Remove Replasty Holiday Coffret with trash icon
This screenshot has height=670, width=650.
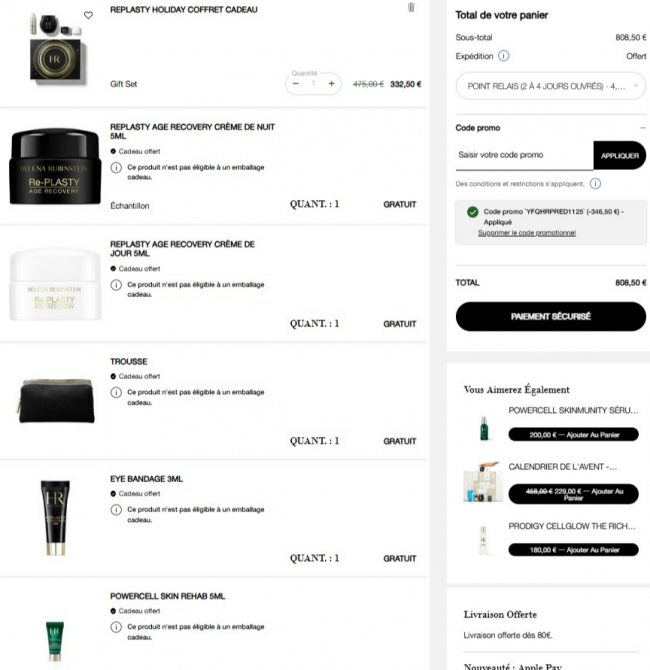[x=411, y=7]
